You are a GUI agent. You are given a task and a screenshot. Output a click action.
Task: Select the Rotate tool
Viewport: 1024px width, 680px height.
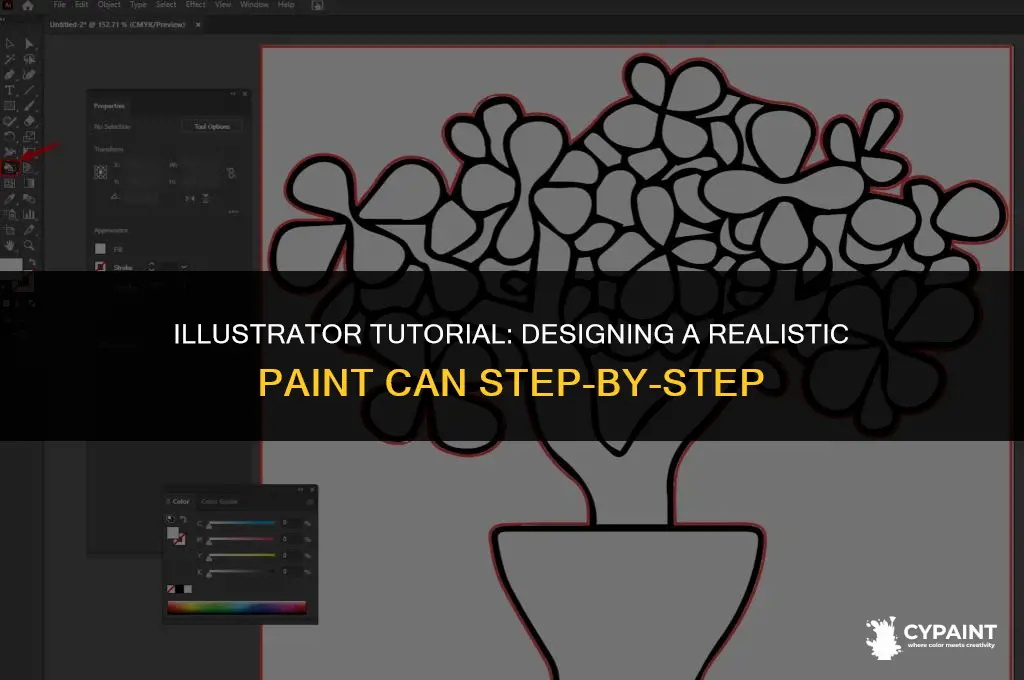10,137
